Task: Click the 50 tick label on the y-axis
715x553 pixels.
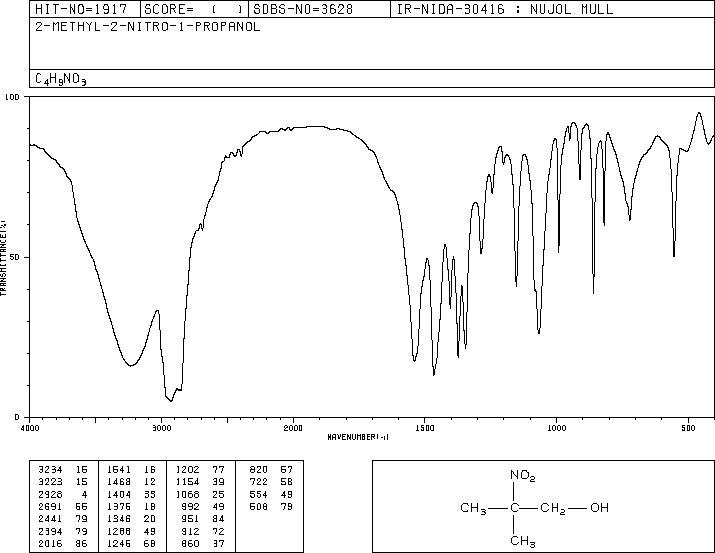Action: (16, 258)
